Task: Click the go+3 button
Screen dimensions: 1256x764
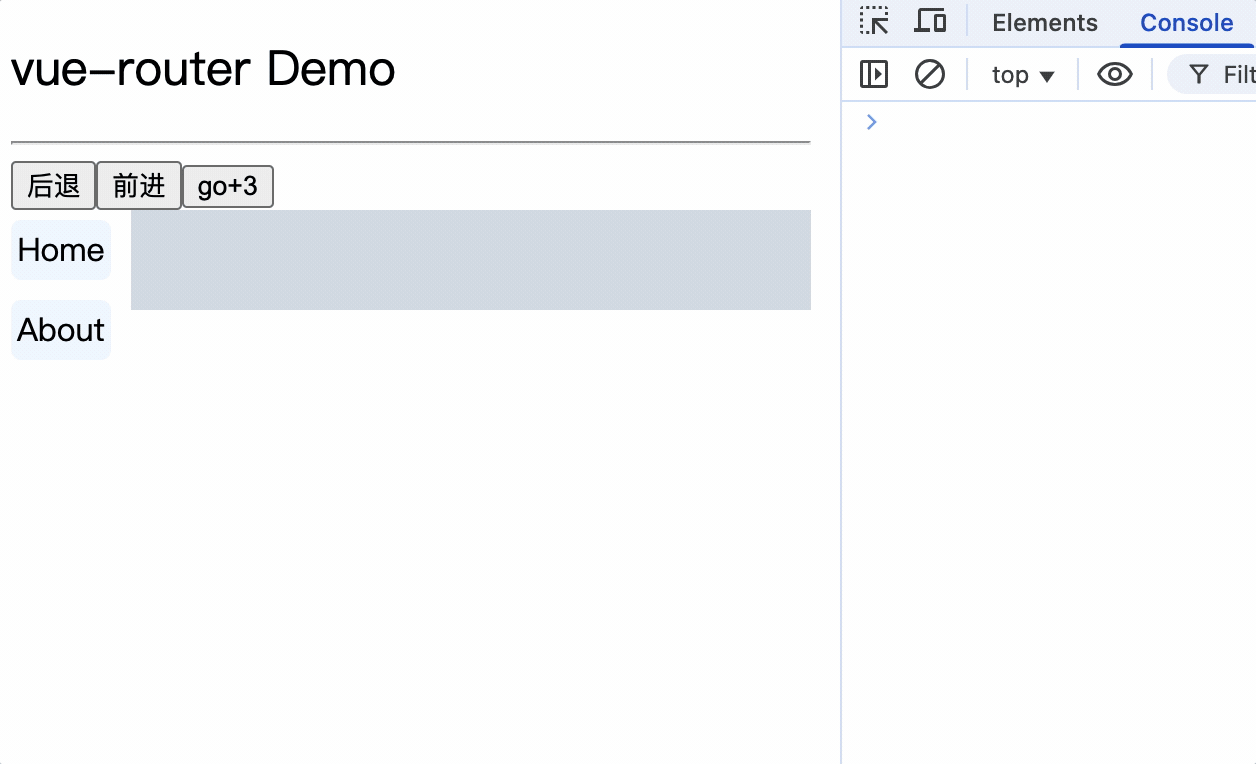Action: pos(227,186)
